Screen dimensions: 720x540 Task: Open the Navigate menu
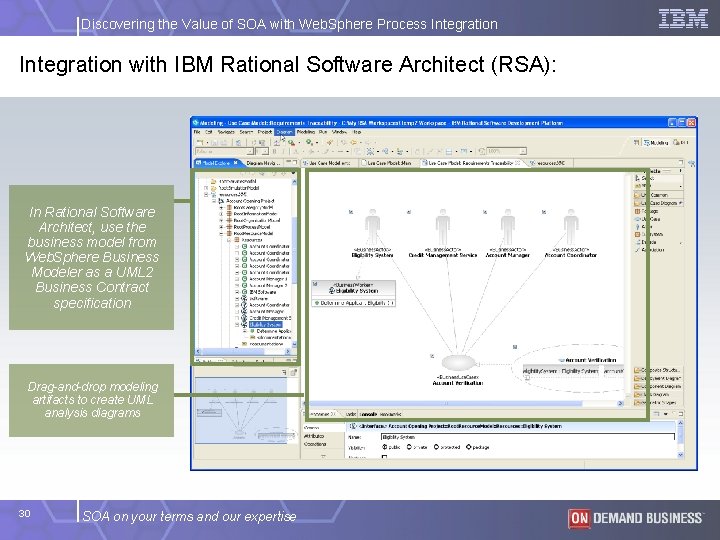tap(226, 132)
